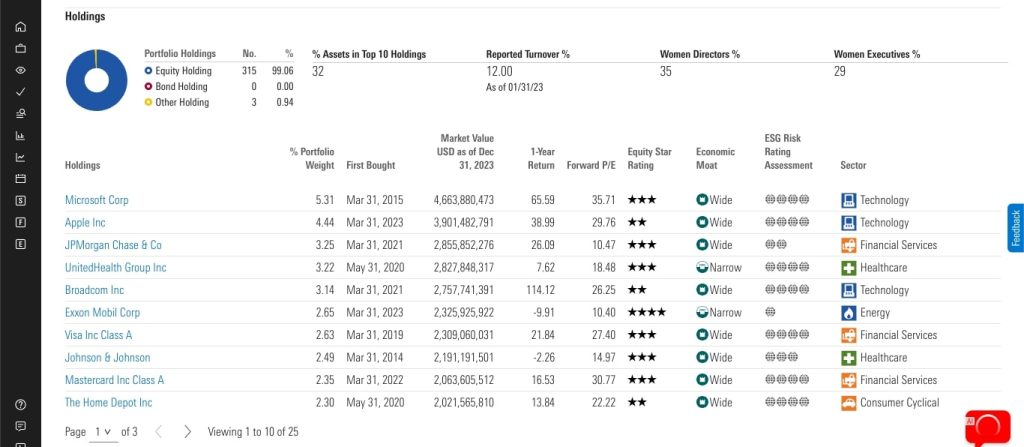Click the line chart icon in sidebar

(21, 157)
